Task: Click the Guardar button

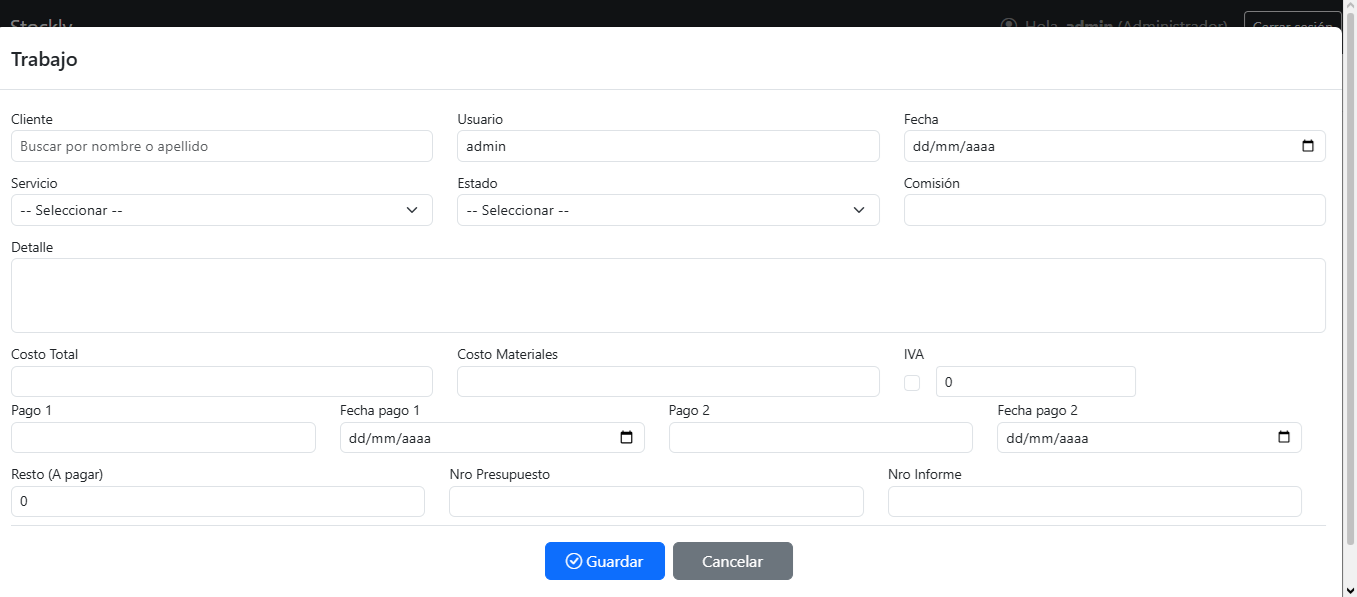Action: tap(604, 561)
